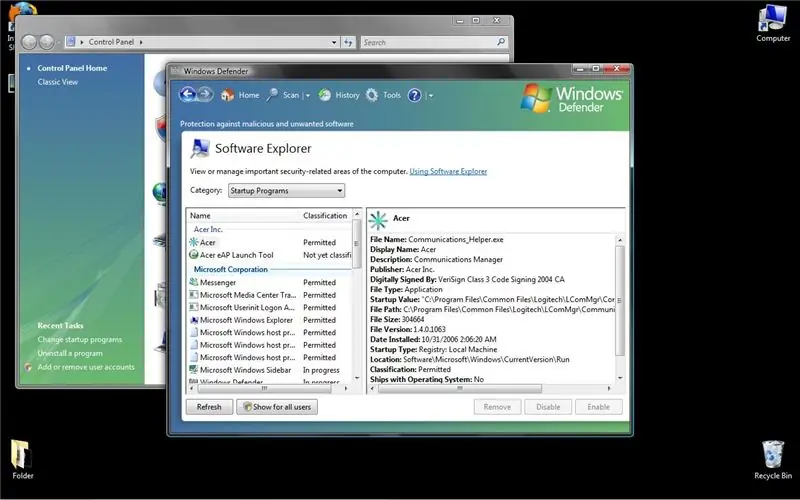Click the blue Help question mark icon
Image resolution: width=800 pixels, height=500 pixels.
pos(415,95)
